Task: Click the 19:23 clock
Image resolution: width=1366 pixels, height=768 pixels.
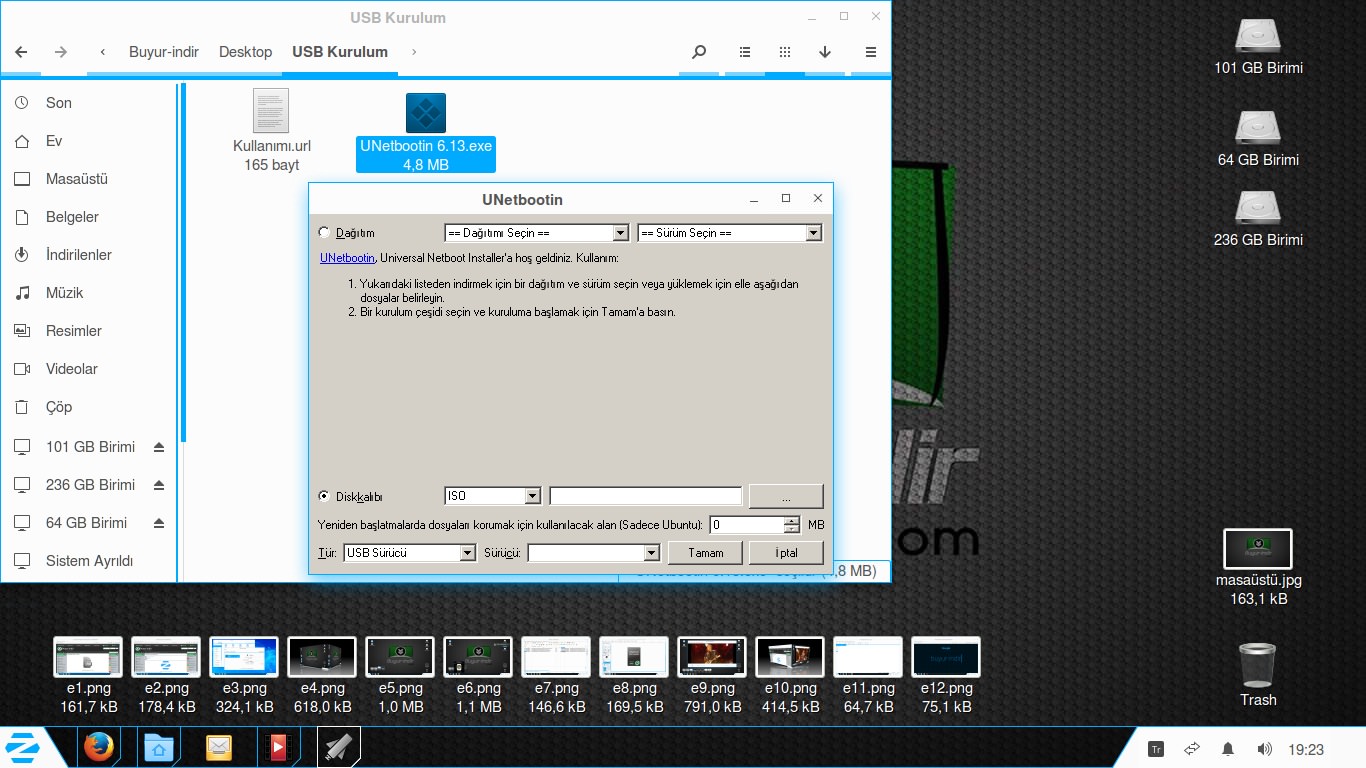Action: pos(1306,749)
